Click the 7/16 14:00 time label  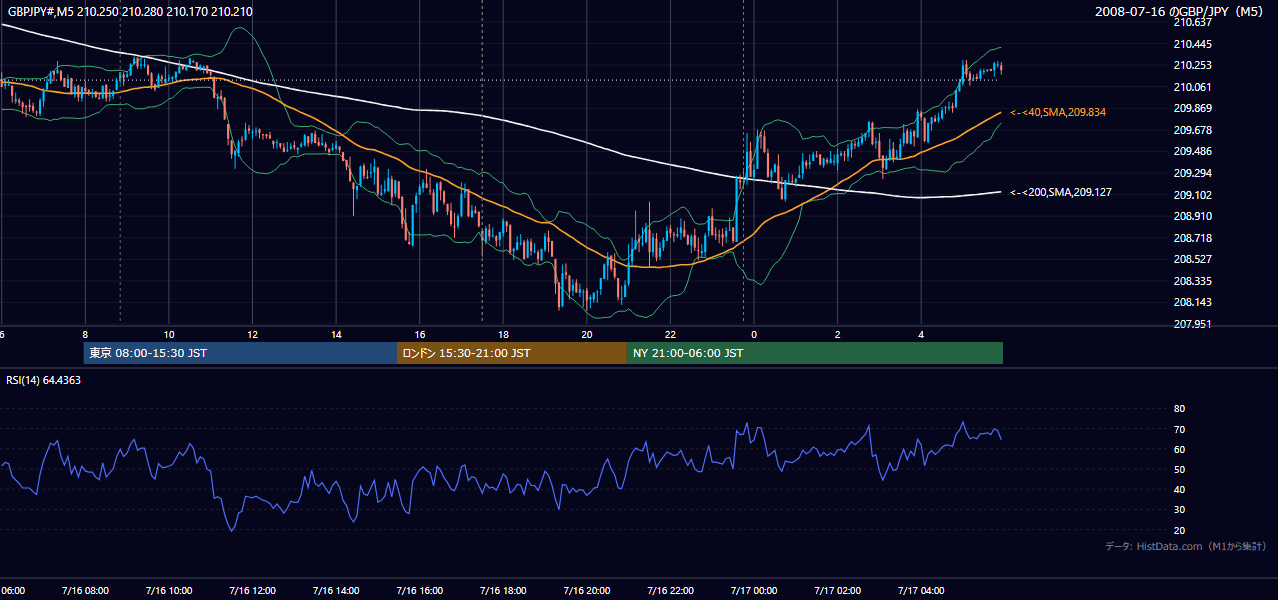[336, 590]
